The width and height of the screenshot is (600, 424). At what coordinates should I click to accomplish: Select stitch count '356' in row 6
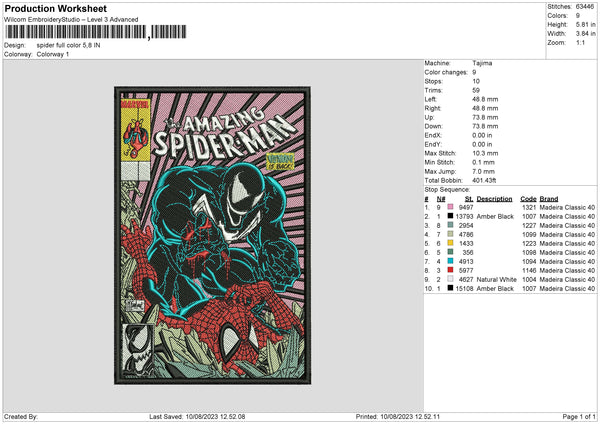pyautogui.click(x=468, y=253)
